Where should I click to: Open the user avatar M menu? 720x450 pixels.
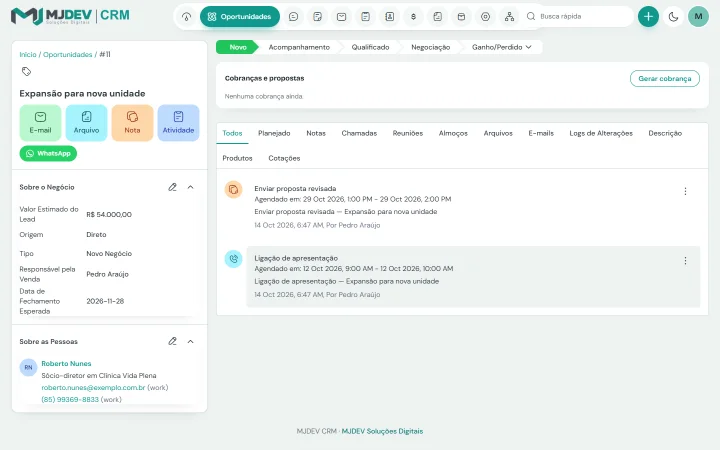pos(698,17)
